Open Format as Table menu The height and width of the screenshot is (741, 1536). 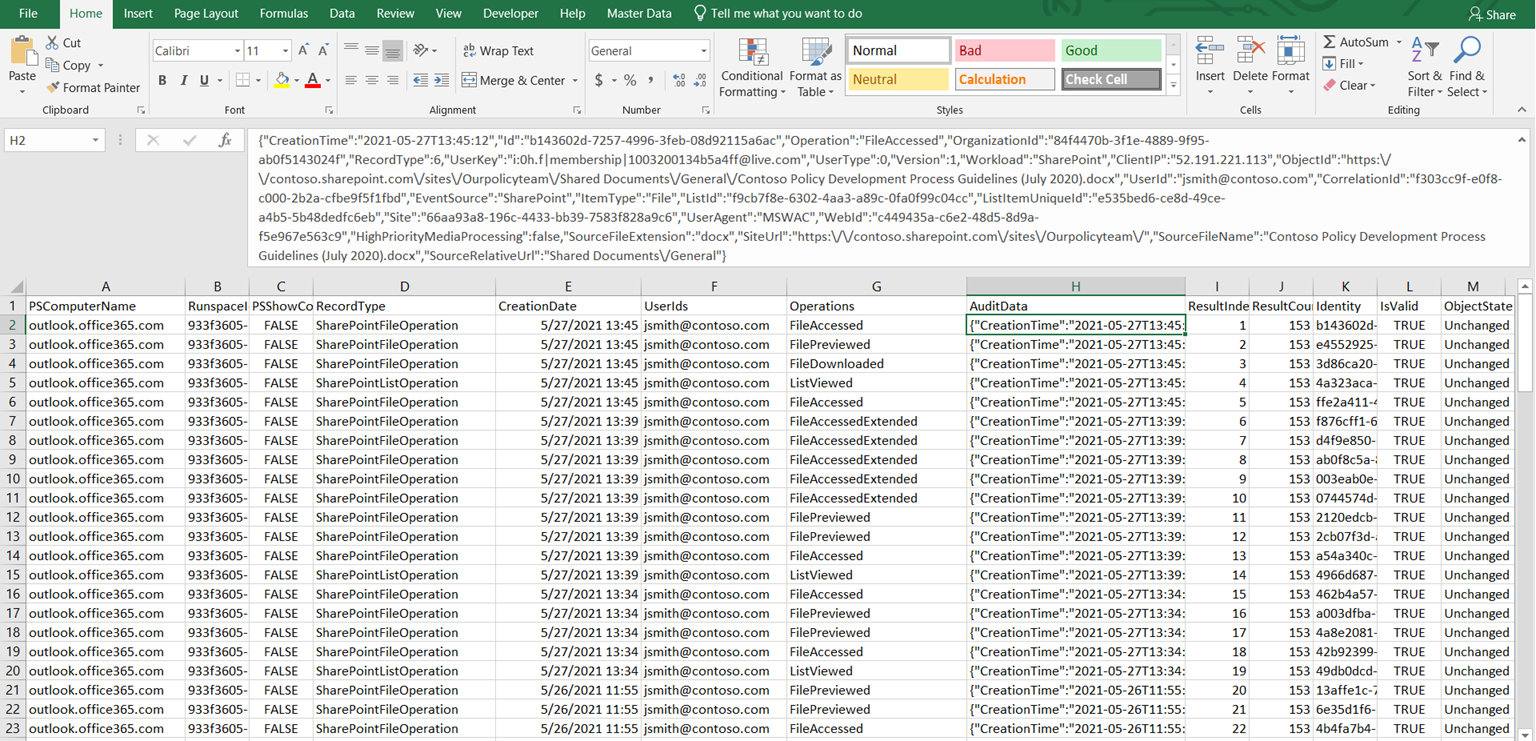click(x=815, y=68)
